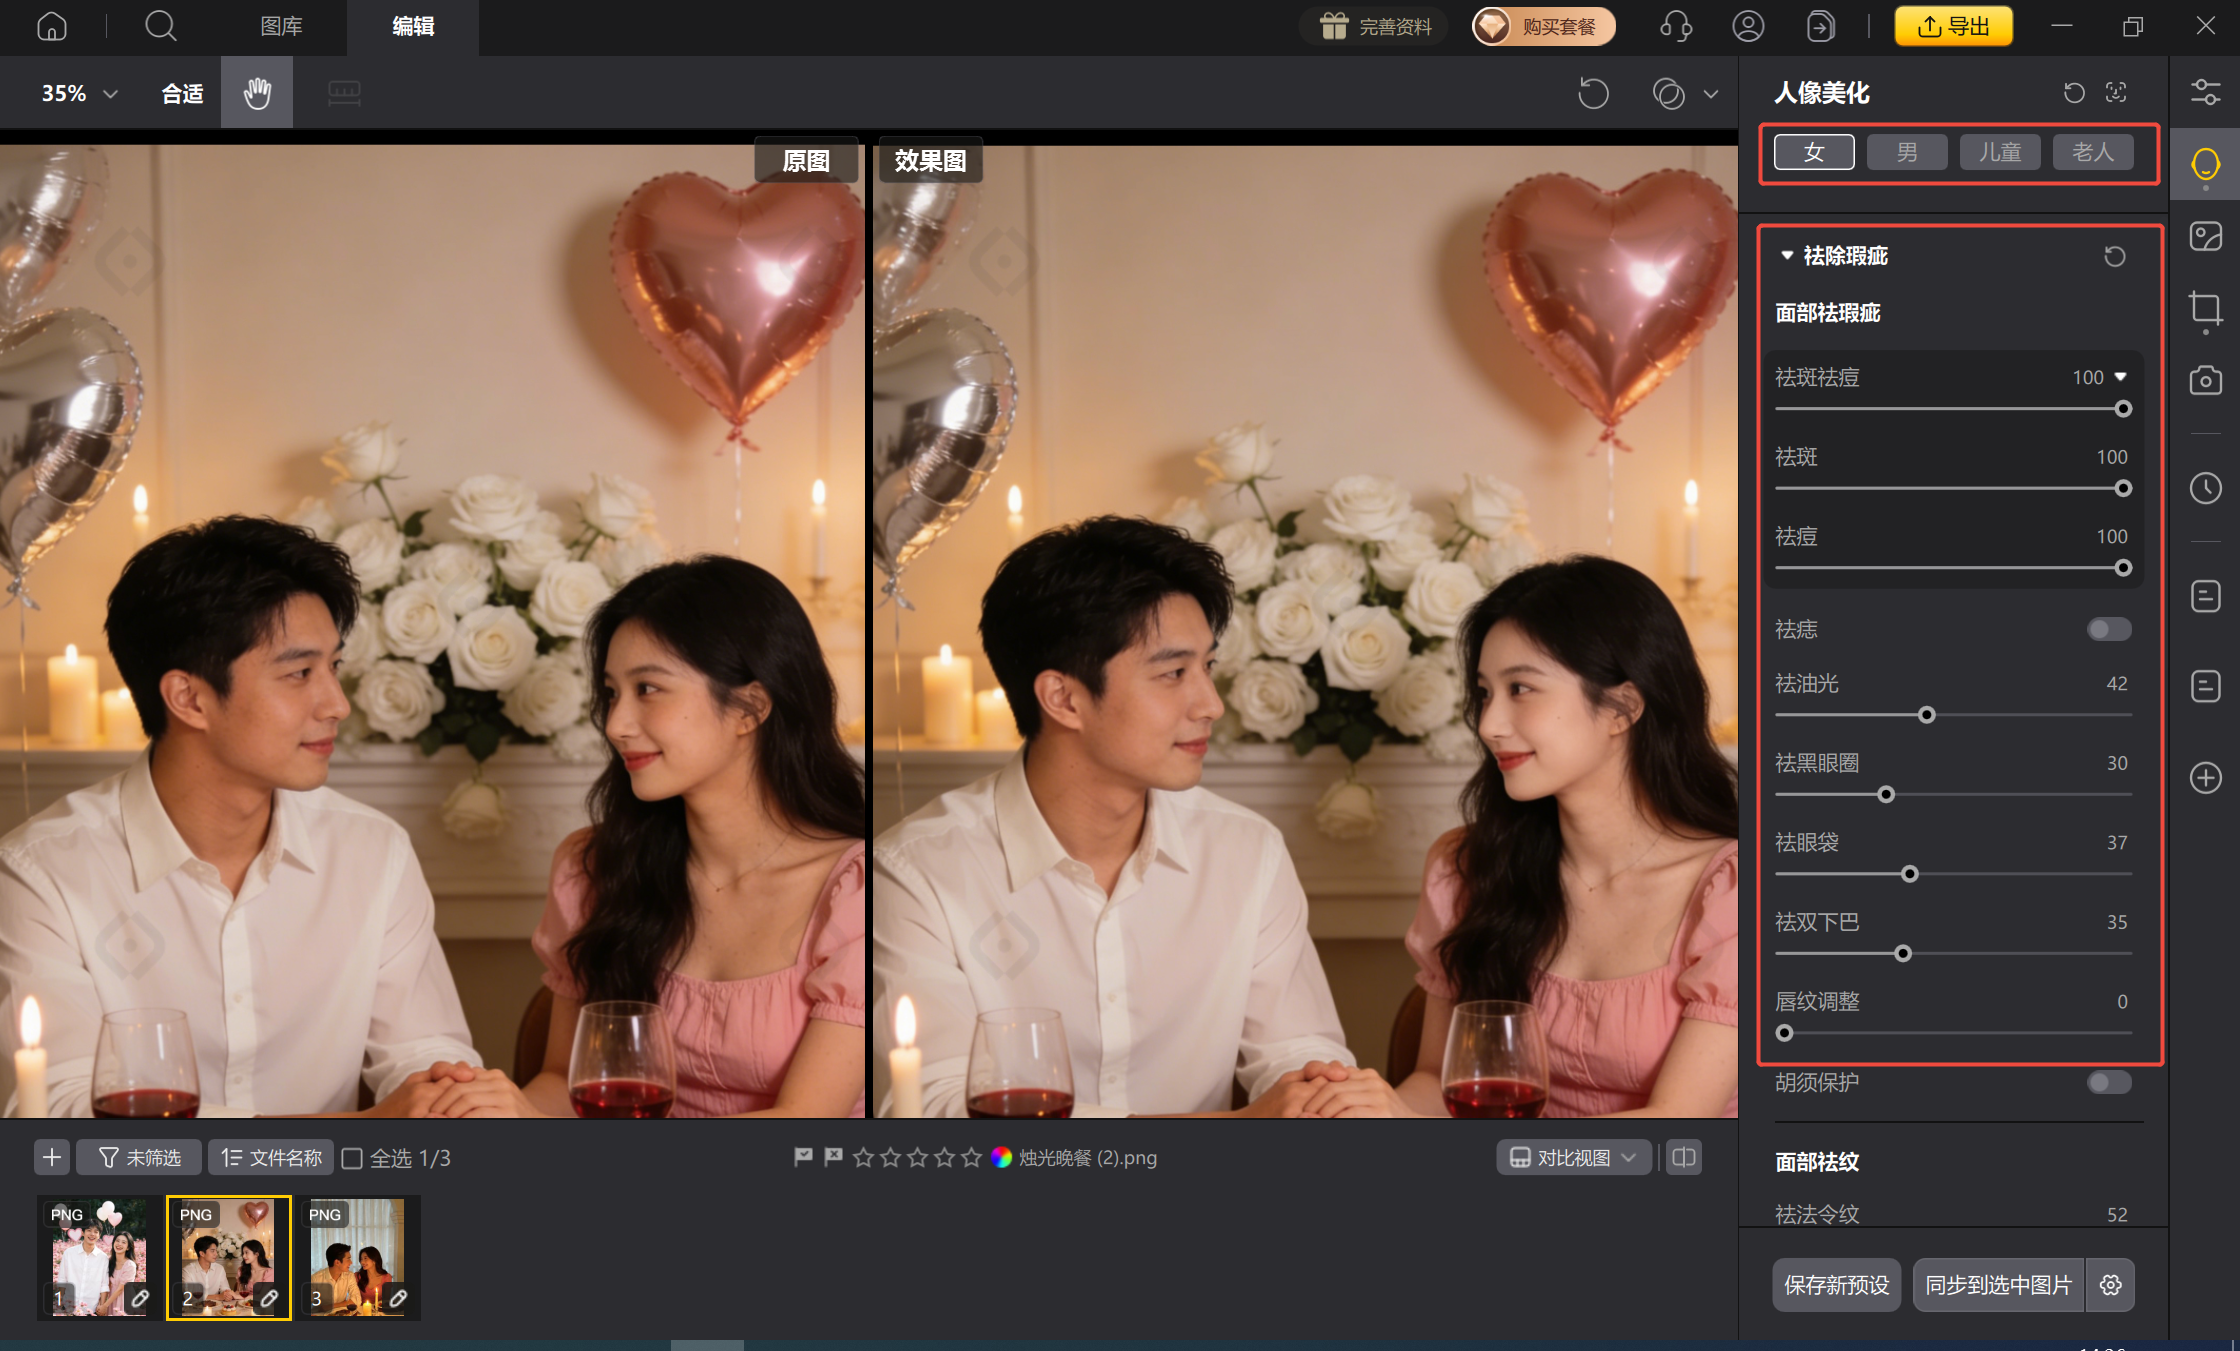Image resolution: width=2240 pixels, height=1351 pixels.
Task: Open the history clock panel
Action: 2205,488
